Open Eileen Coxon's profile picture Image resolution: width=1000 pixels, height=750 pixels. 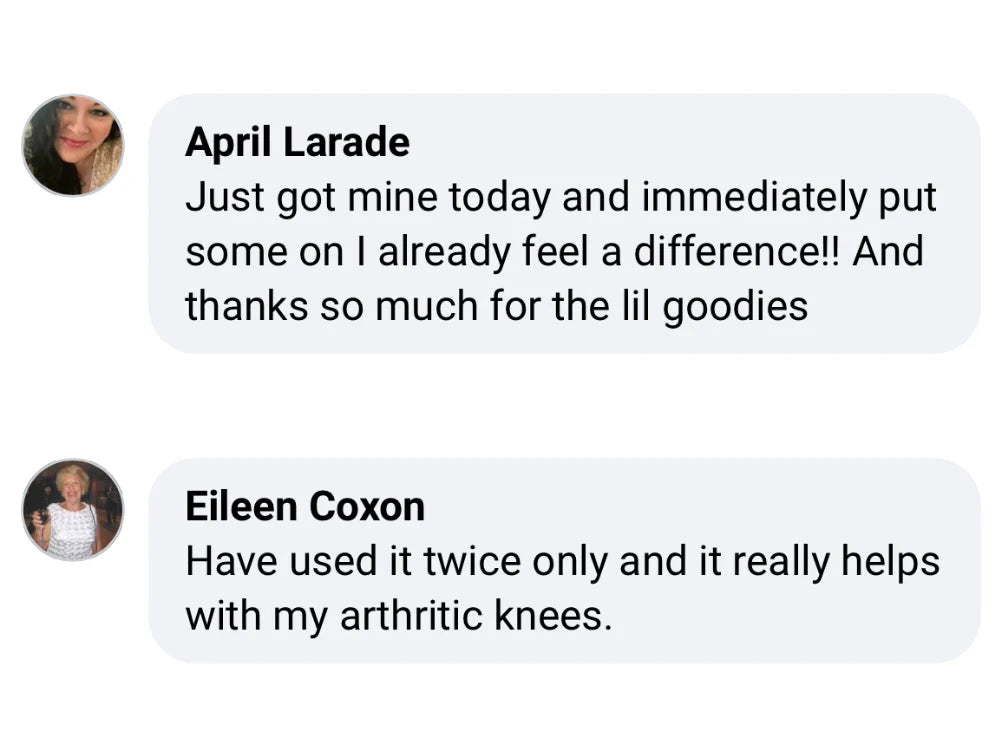point(73,510)
